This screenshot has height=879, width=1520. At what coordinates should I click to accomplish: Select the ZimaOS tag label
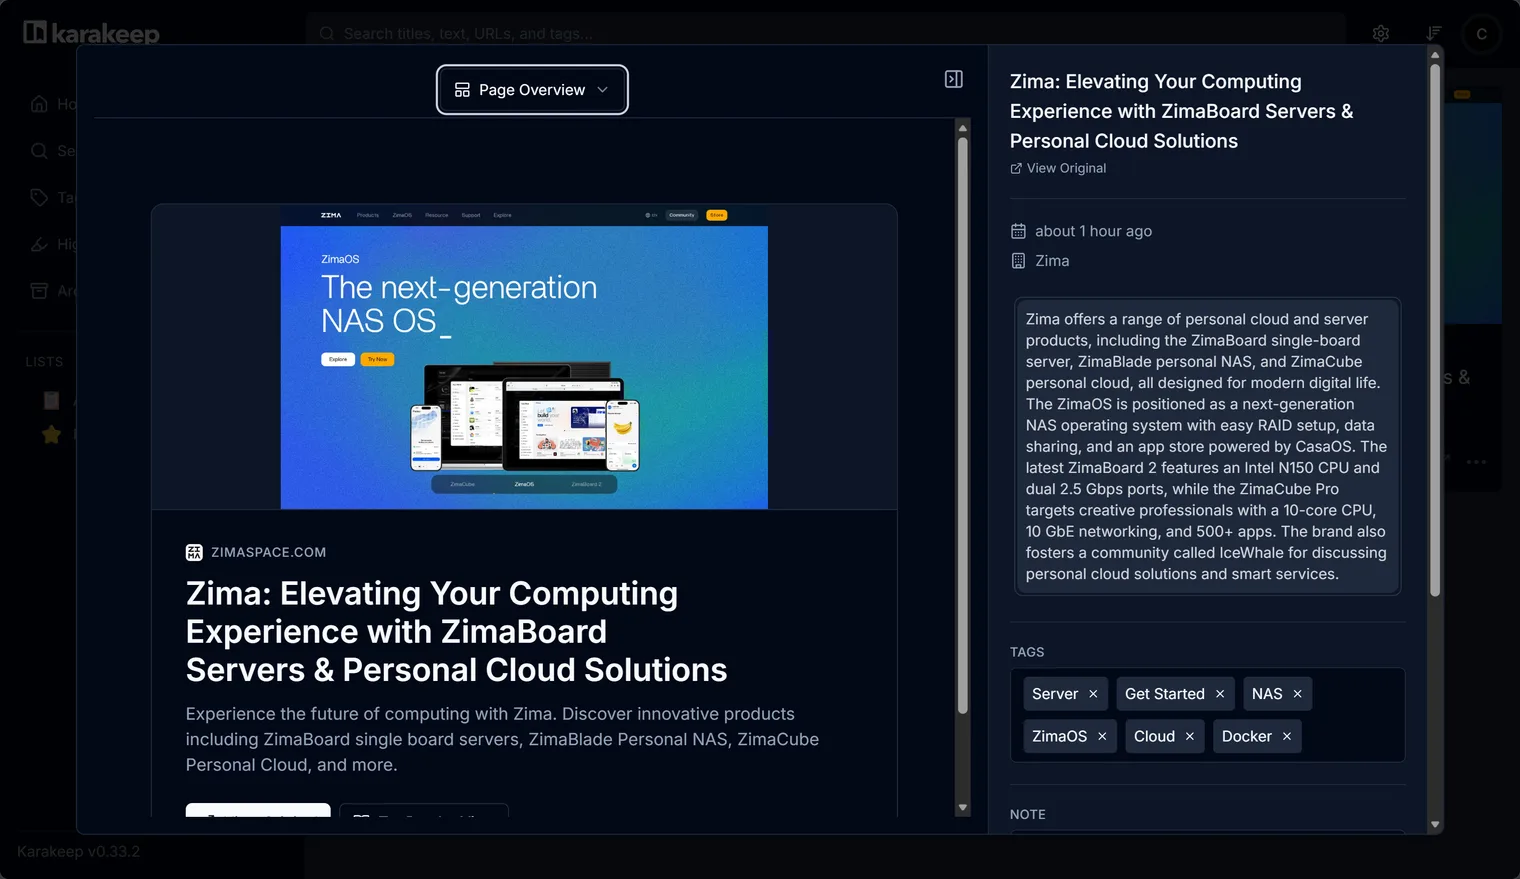[1059, 736]
